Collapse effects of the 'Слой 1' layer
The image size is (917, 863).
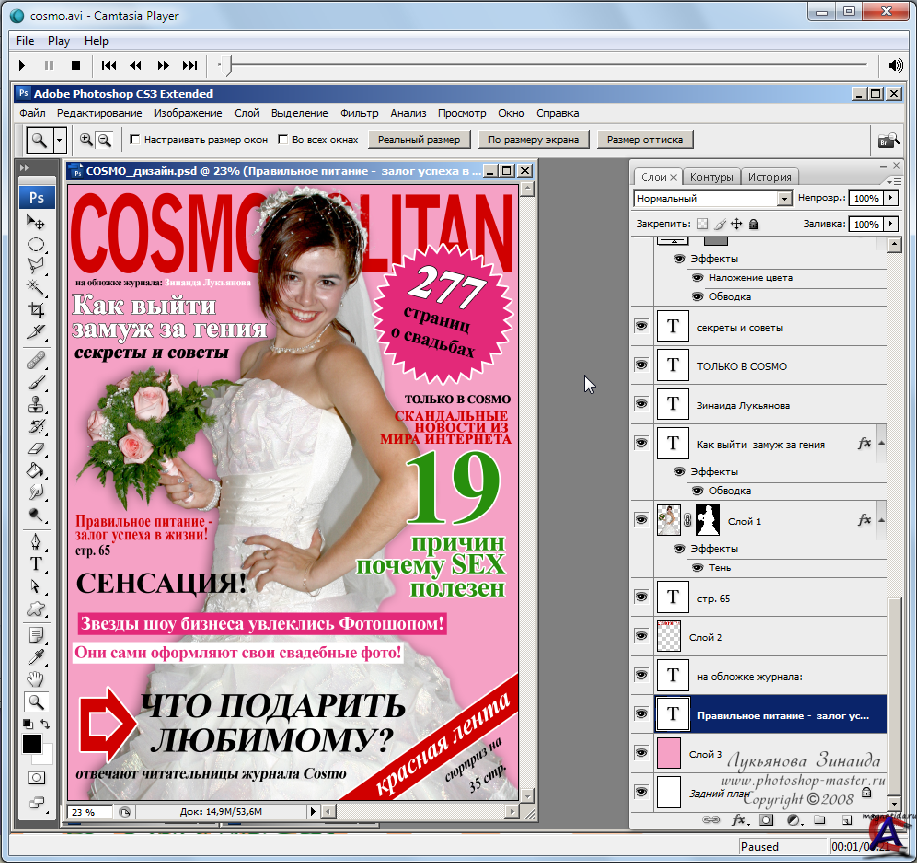(881, 521)
